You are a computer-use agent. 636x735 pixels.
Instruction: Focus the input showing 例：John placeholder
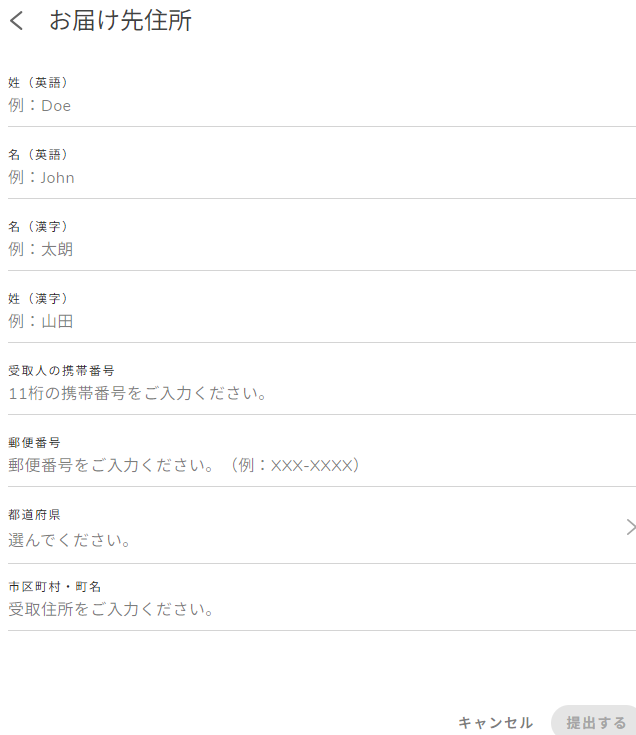click(300, 177)
